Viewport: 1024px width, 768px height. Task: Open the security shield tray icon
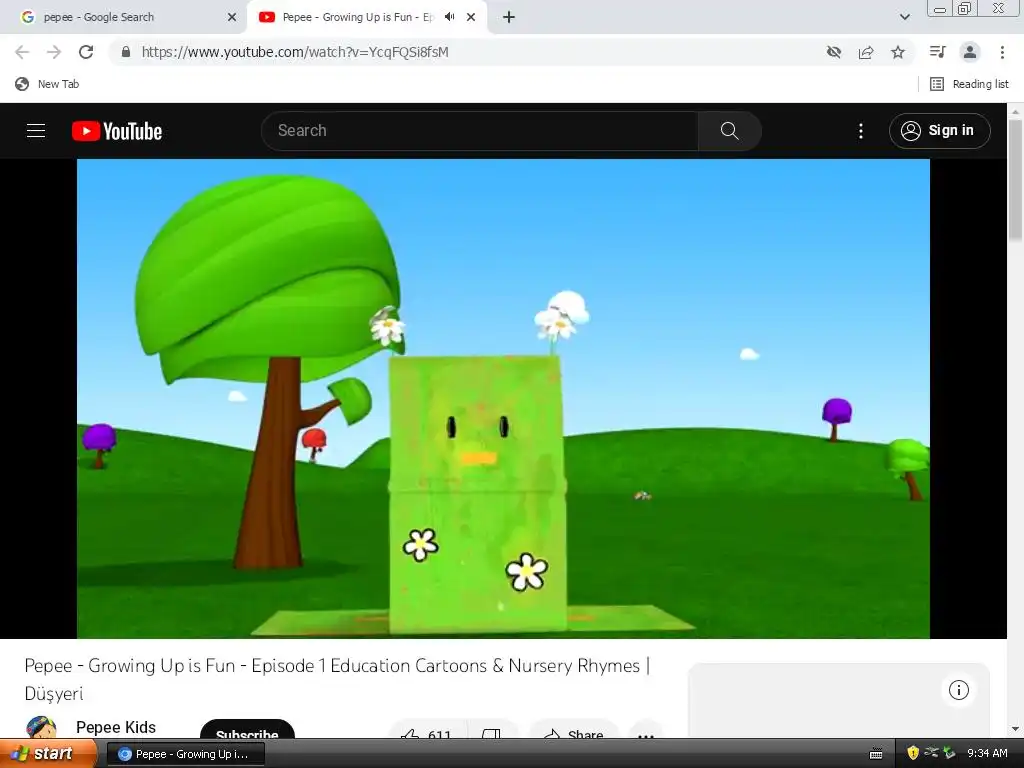tap(913, 754)
